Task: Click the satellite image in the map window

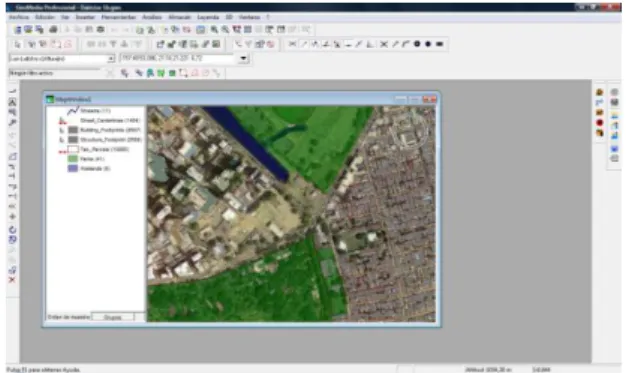Action: tap(291, 214)
